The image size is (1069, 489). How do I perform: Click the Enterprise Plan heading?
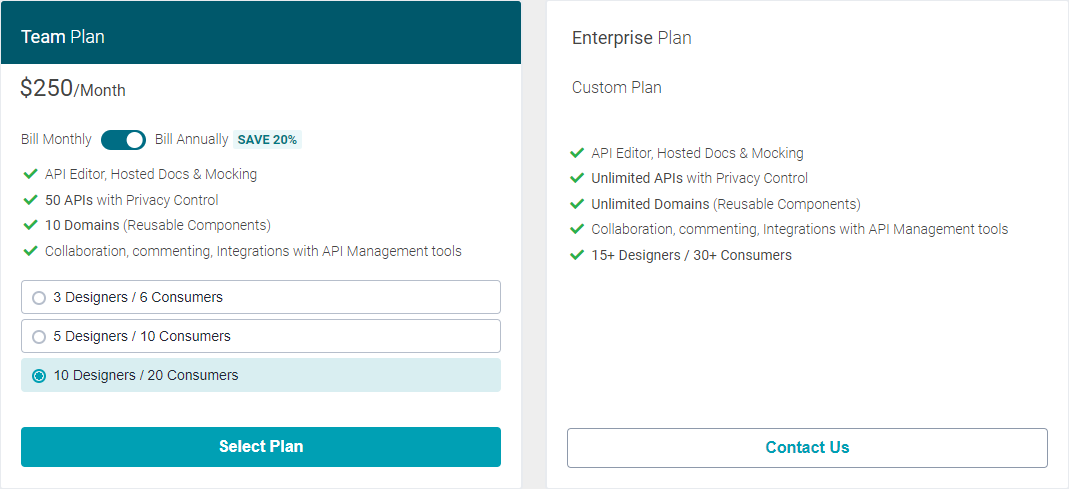631,38
